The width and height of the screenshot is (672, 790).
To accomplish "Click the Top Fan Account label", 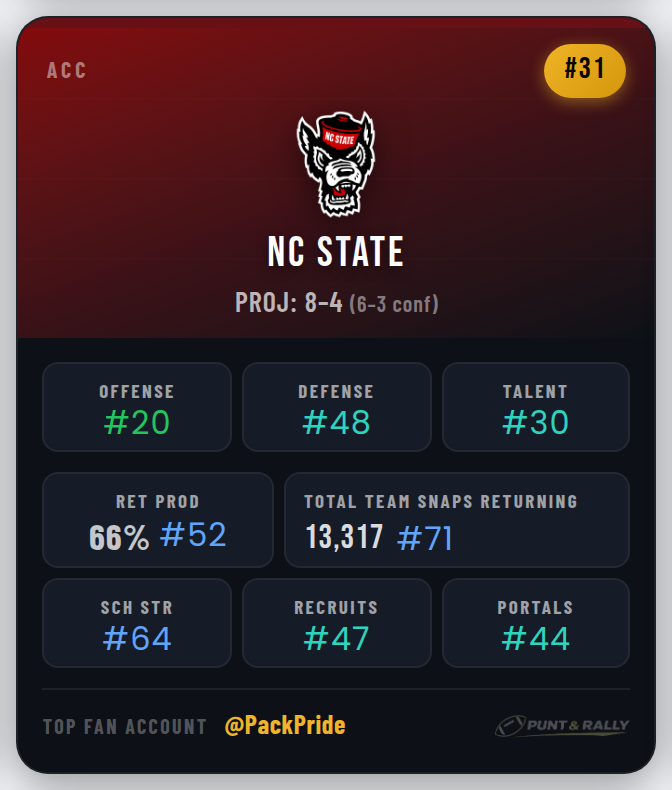I will pos(125,727).
